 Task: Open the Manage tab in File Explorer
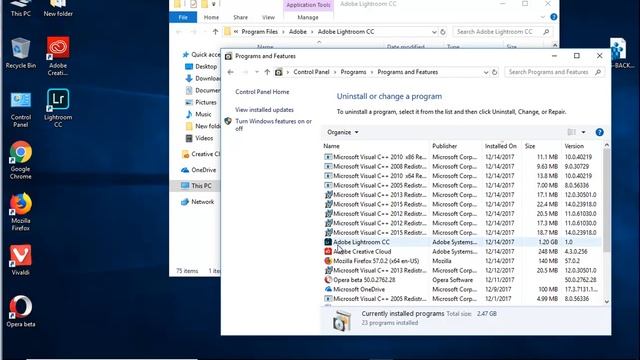[x=308, y=18]
